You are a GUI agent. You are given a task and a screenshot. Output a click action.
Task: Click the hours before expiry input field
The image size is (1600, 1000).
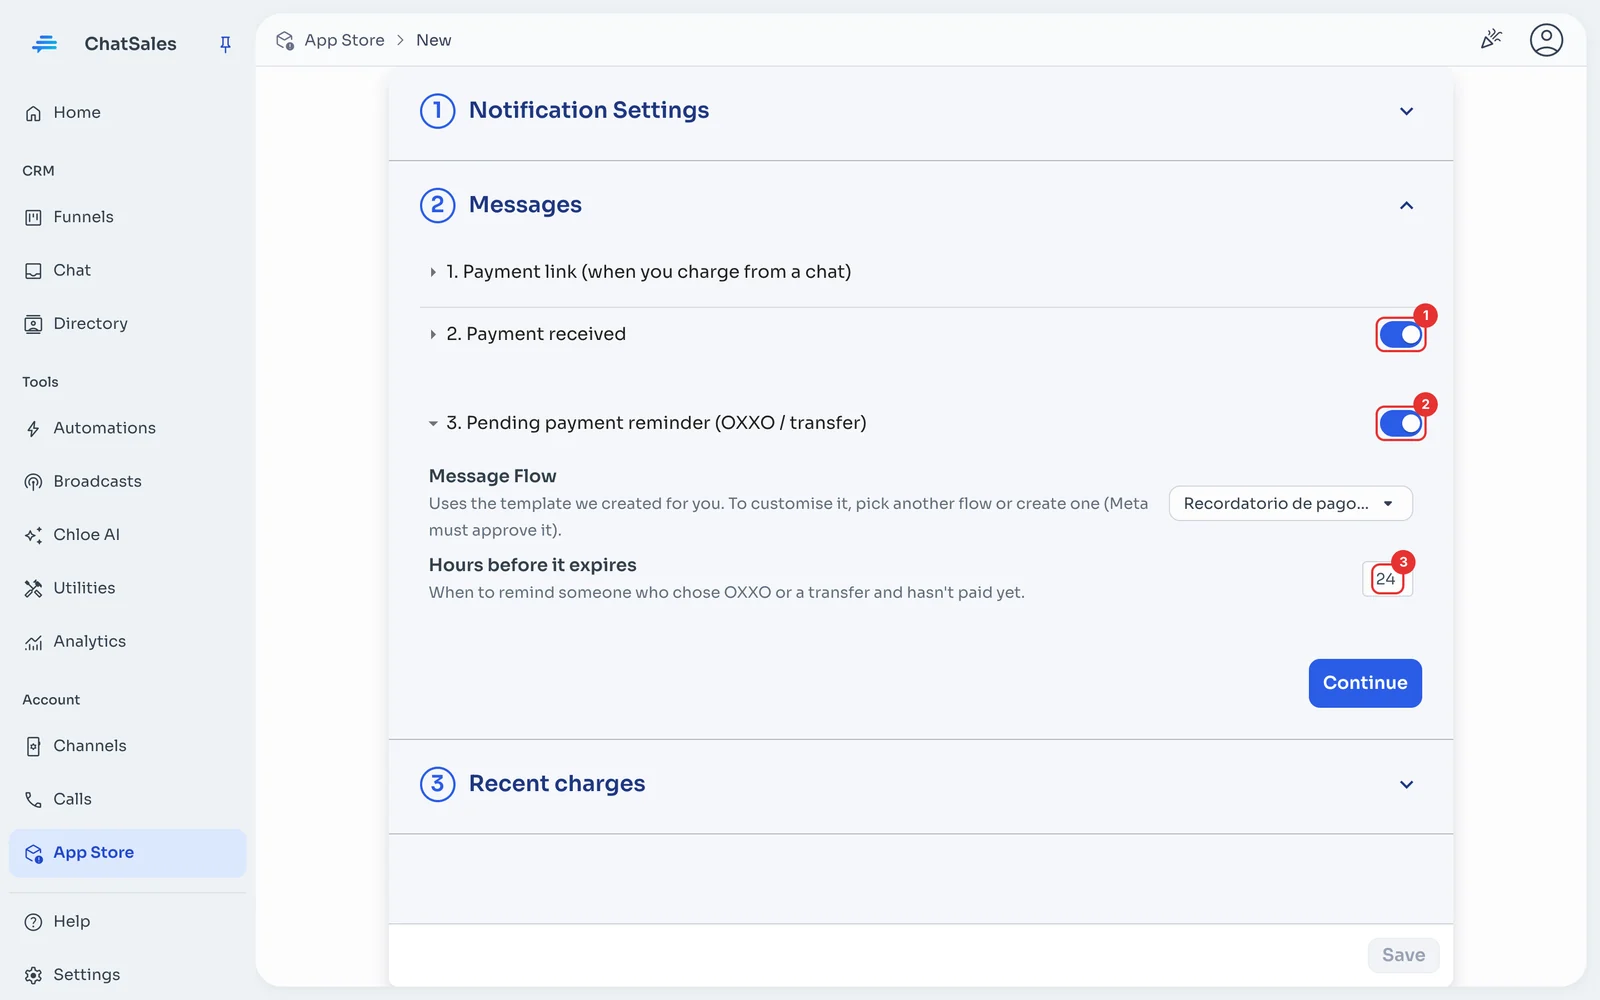coord(1387,579)
